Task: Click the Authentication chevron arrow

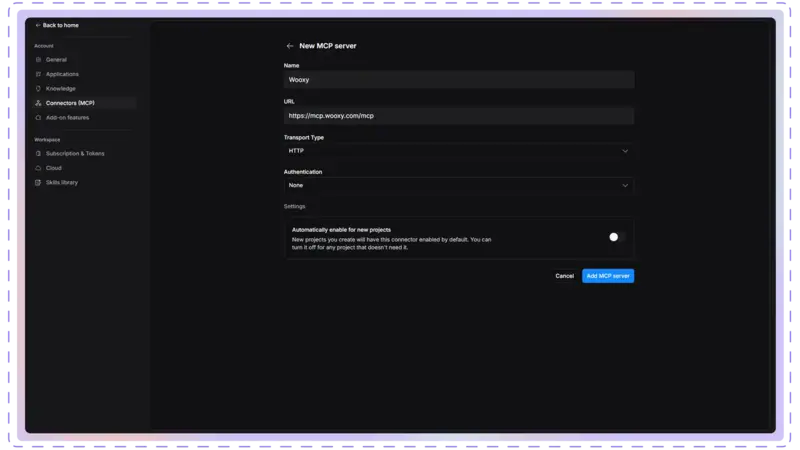Action: (625, 185)
